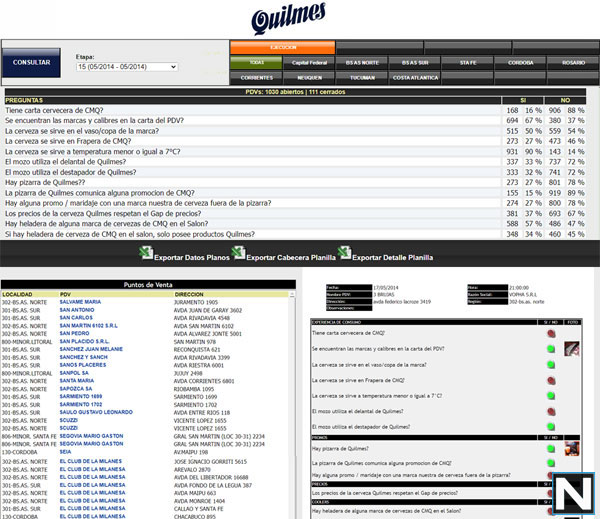600x519 pixels.
Task: Open the Etapa dropdown showing 15 (05/2014)
Action: [127, 67]
